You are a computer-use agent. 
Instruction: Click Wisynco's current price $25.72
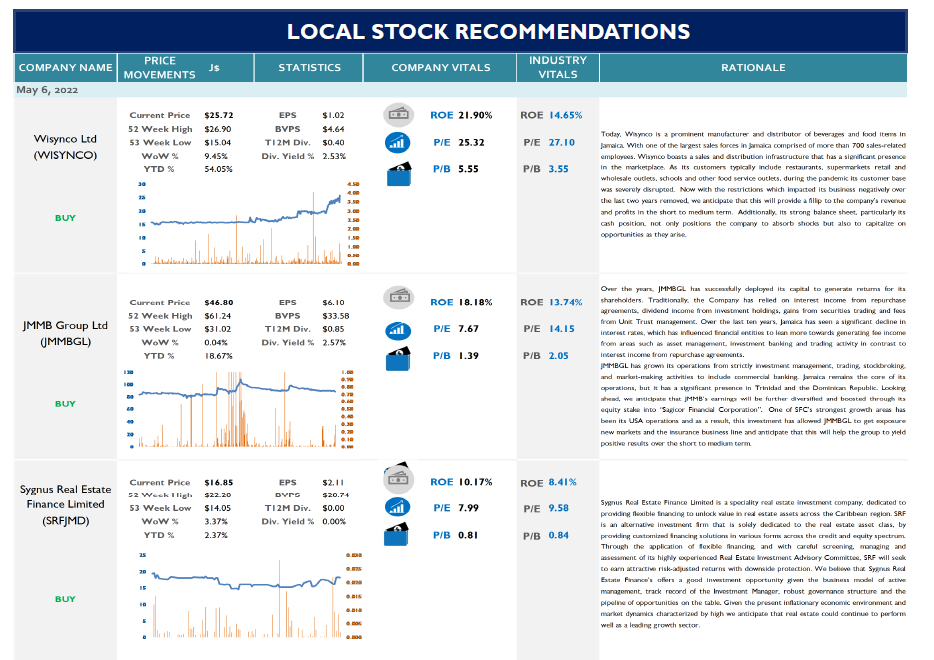pos(219,115)
